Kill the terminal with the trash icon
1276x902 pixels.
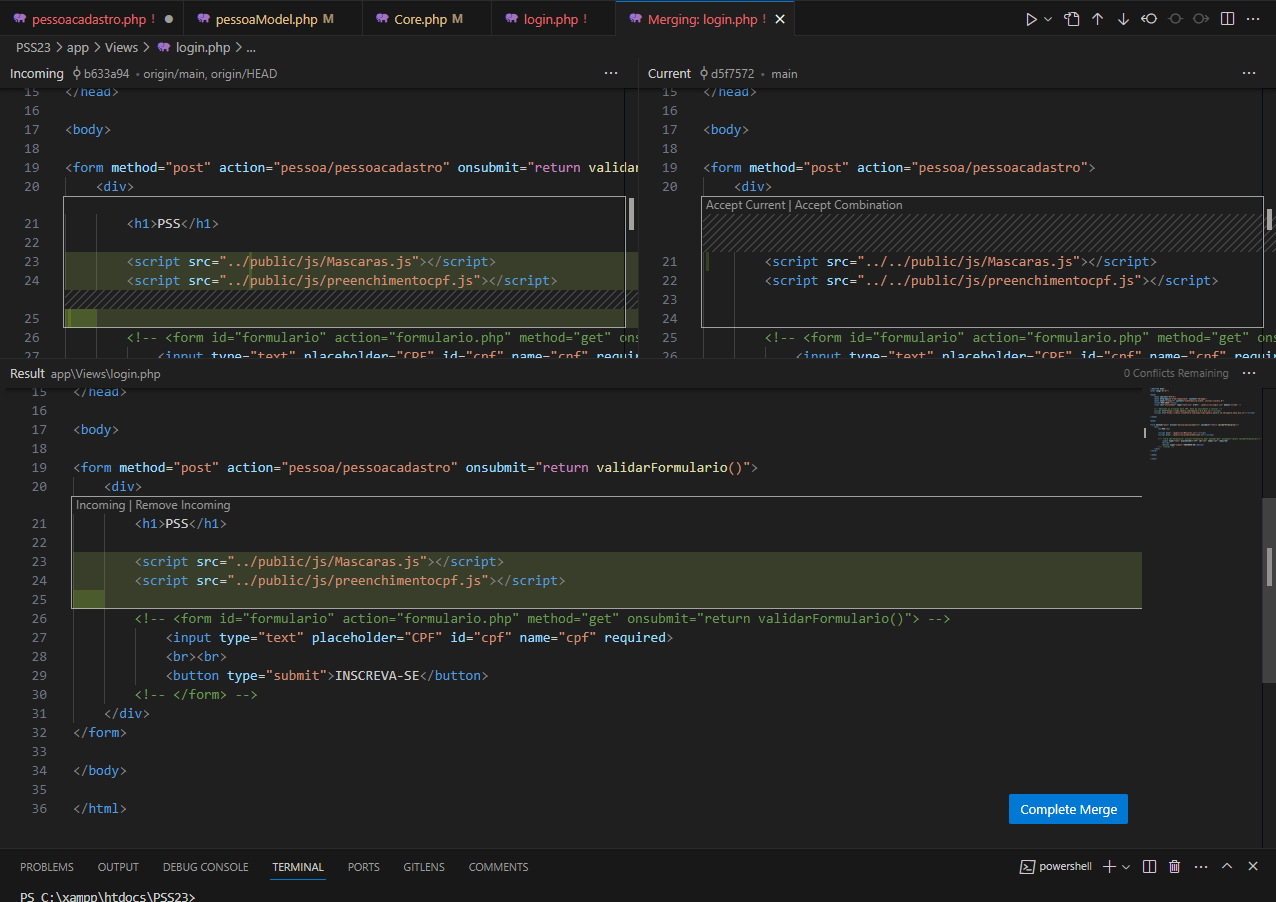click(x=1175, y=867)
